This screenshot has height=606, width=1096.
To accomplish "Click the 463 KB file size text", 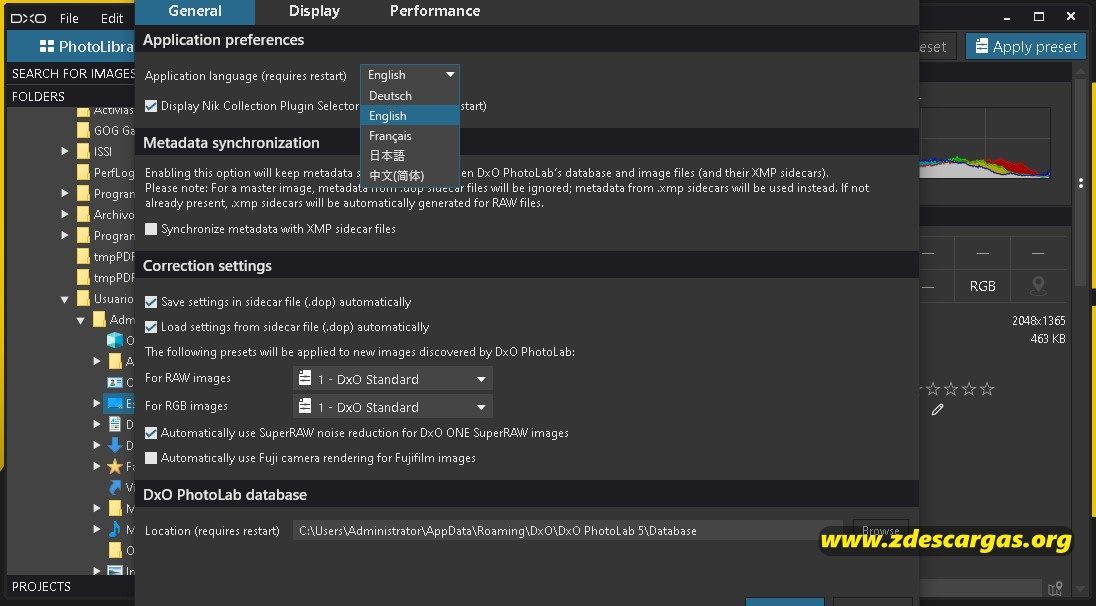I will [x=1048, y=339].
